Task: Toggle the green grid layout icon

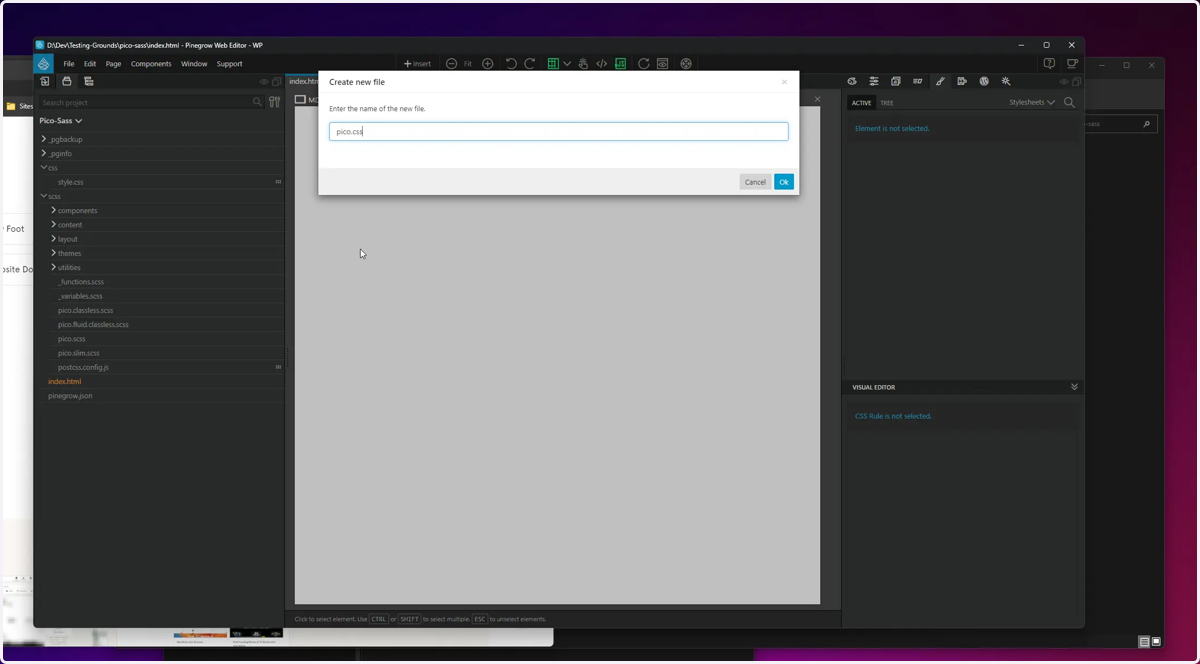Action: [553, 64]
